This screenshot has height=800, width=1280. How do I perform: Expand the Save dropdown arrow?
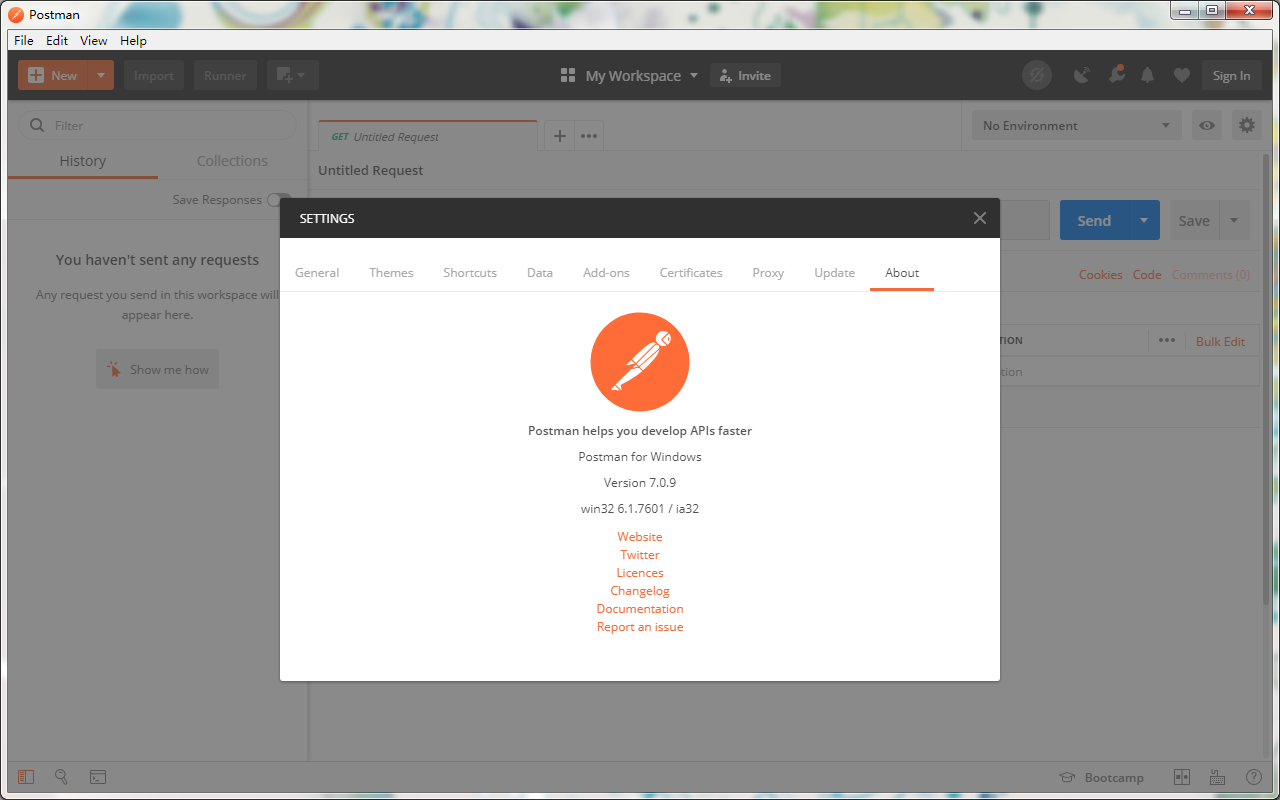click(1234, 220)
